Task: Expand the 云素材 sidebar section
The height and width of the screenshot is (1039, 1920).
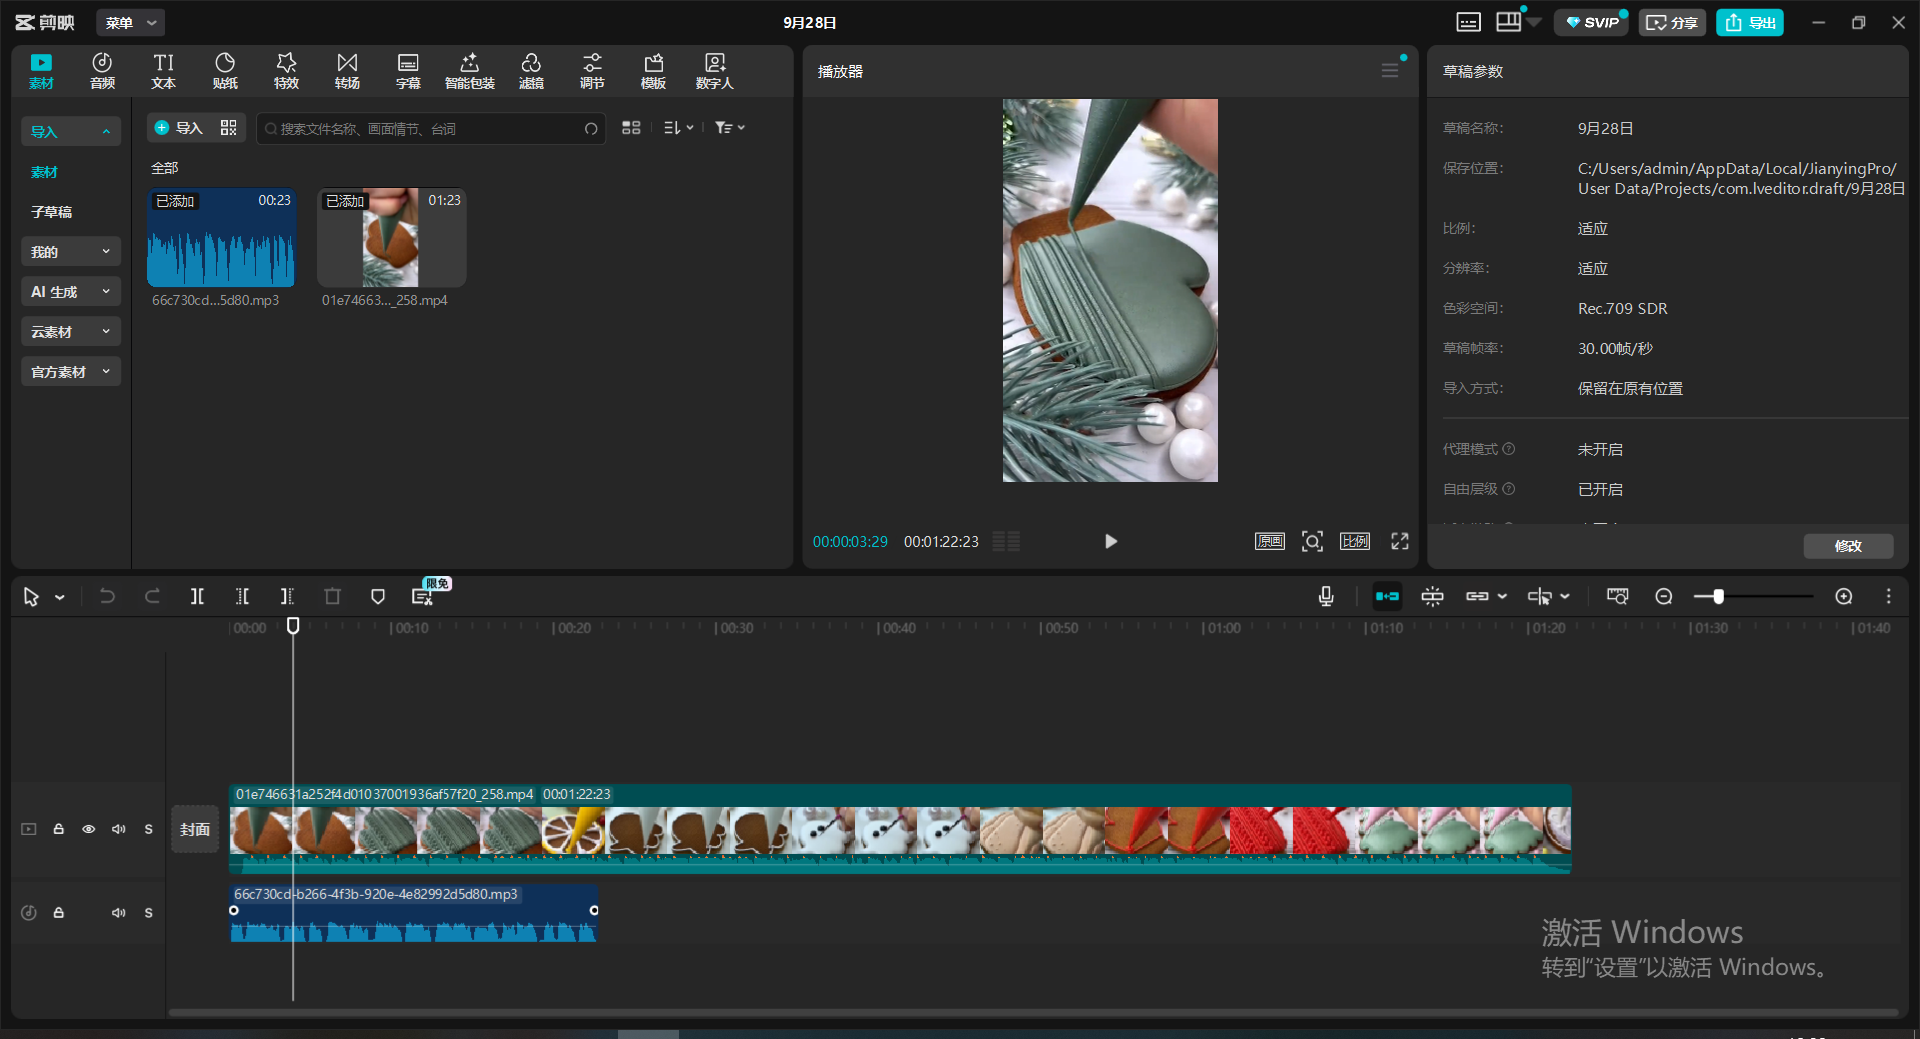Action: [71, 331]
